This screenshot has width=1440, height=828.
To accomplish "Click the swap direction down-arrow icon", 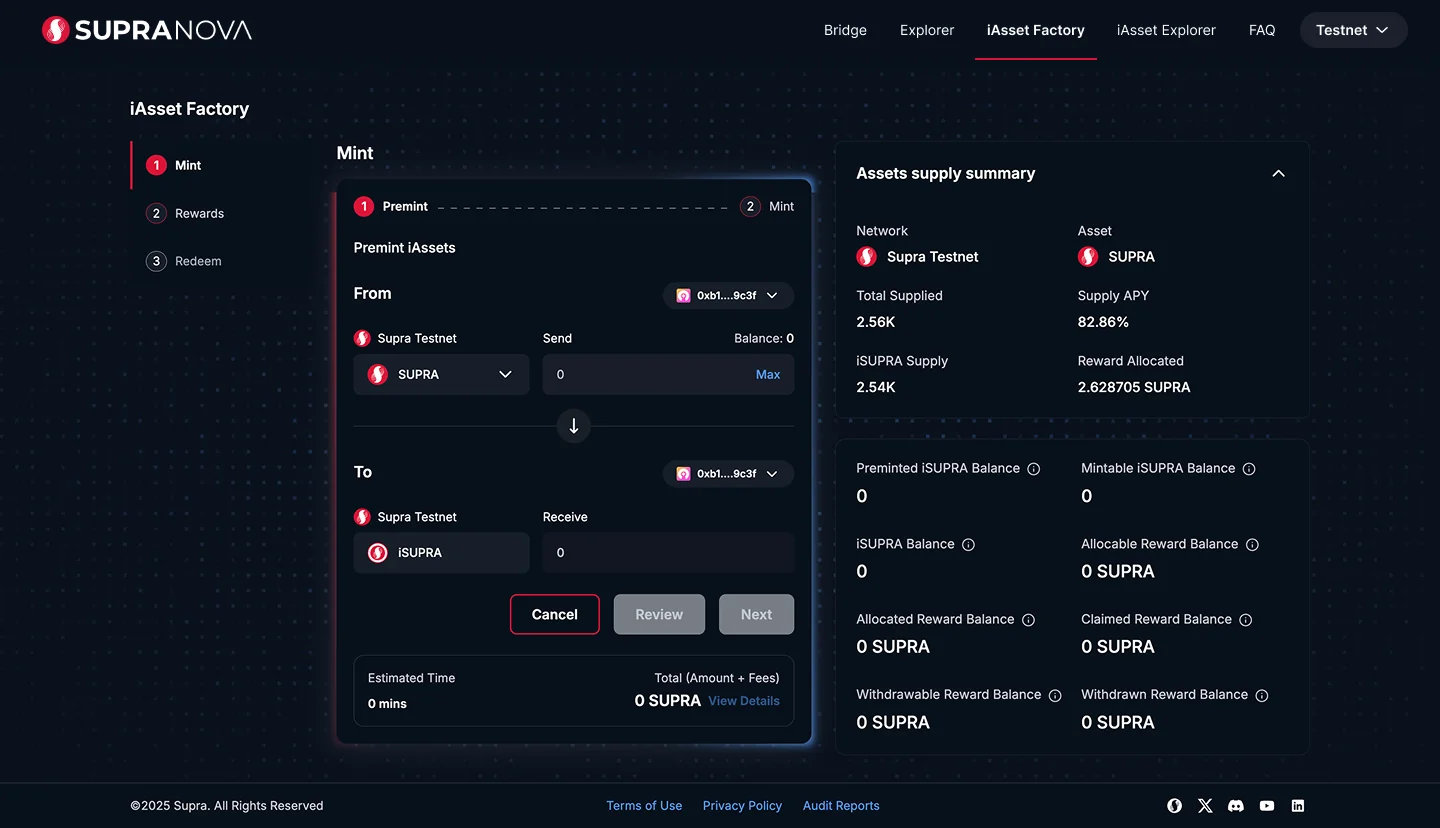I will (574, 426).
